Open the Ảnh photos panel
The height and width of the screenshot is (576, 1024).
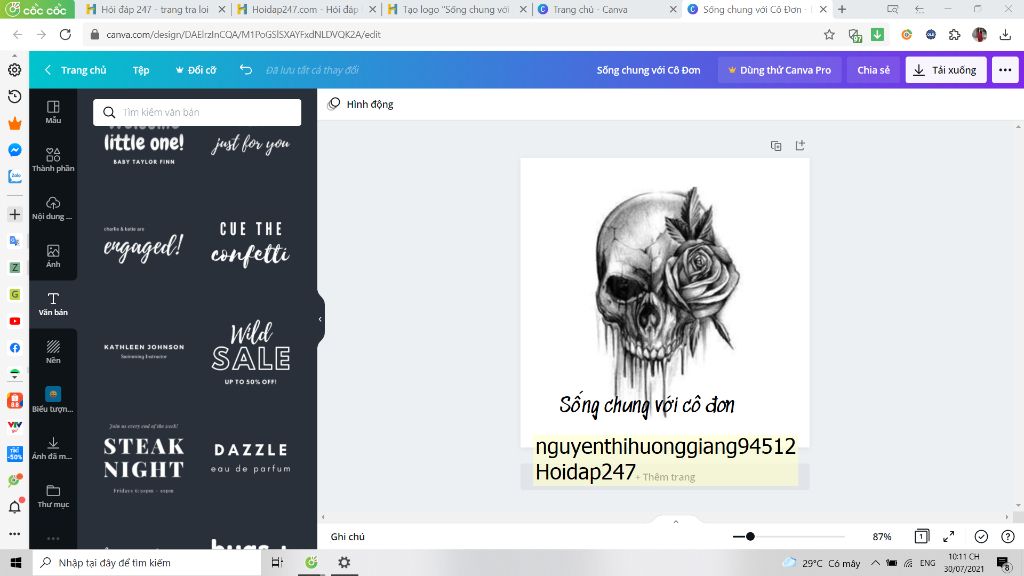point(53,255)
